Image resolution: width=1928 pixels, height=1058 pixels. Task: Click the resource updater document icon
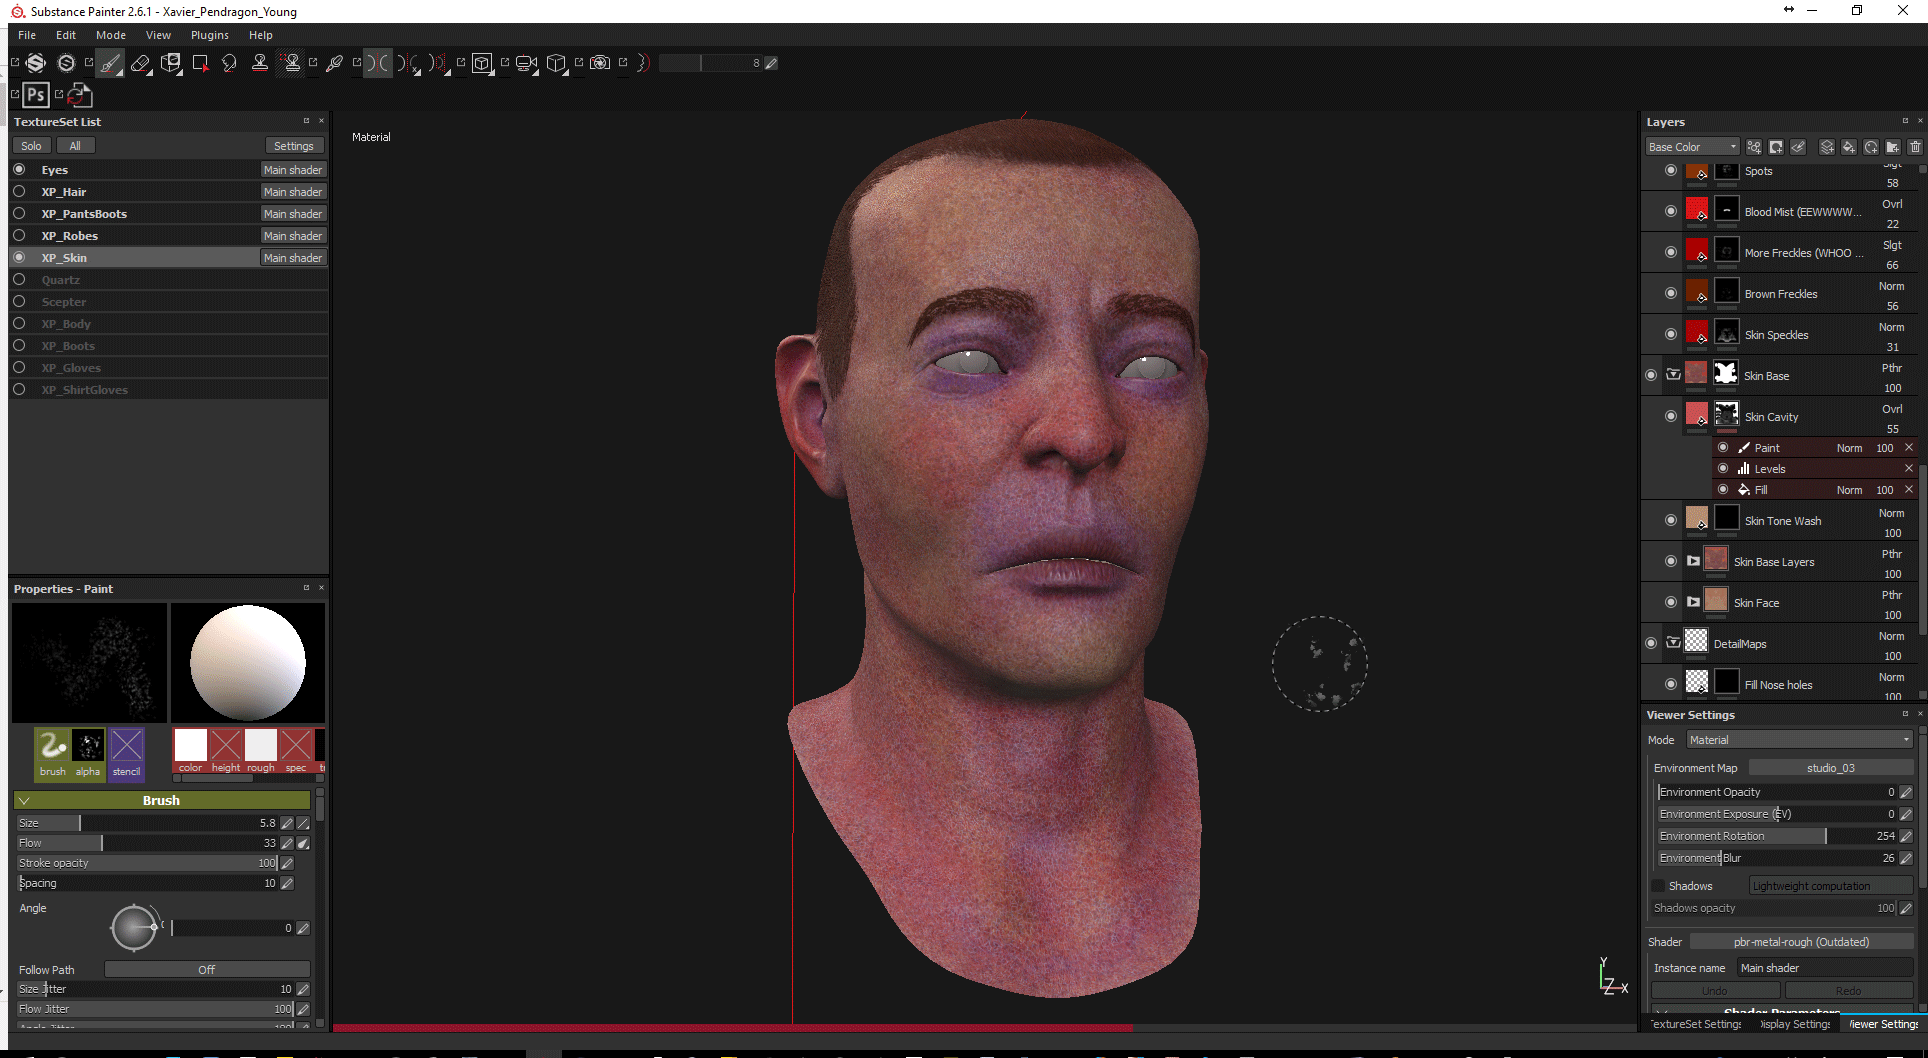point(79,95)
